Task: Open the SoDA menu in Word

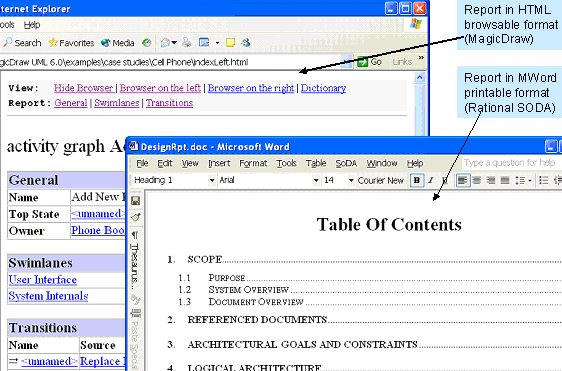Action: pos(346,163)
